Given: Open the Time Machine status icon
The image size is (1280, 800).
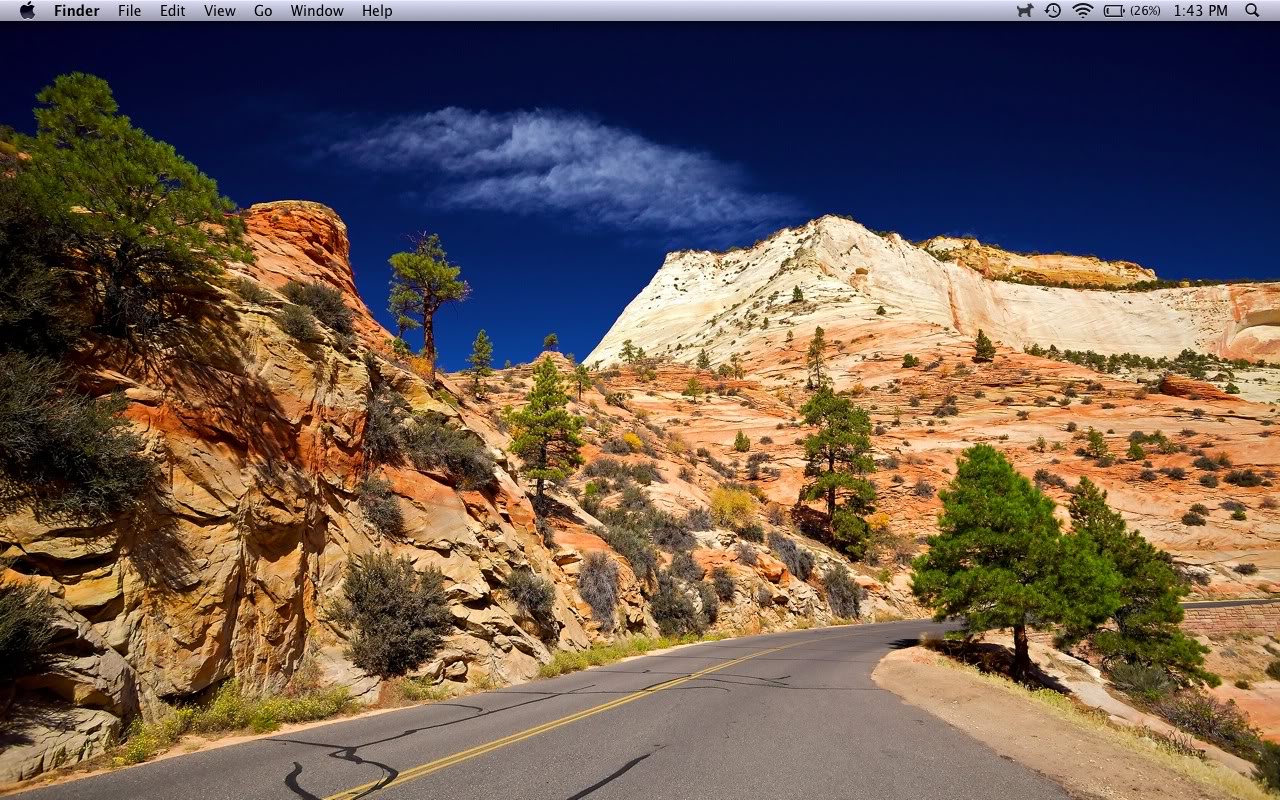Looking at the screenshot, I should click(1053, 10).
